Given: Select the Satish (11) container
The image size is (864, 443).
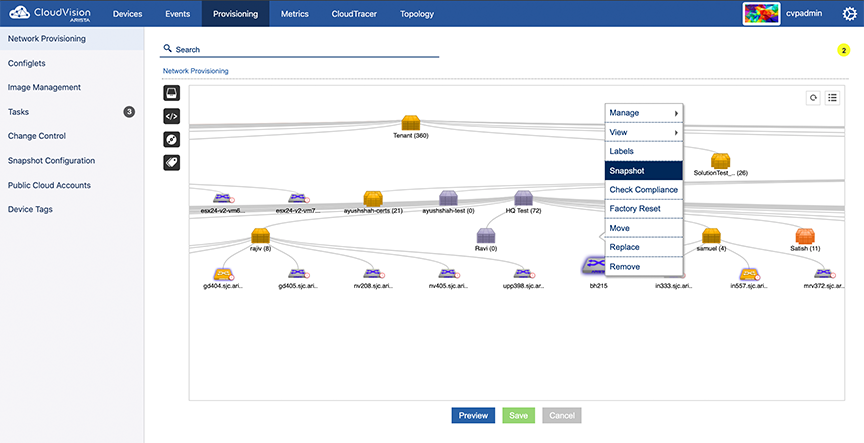Looking at the screenshot, I should (x=804, y=236).
